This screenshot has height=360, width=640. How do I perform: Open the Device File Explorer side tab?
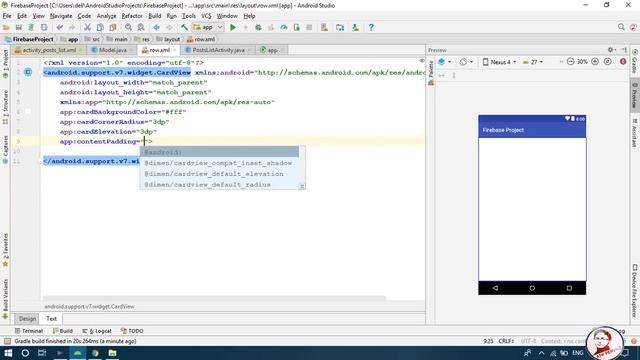(x=635, y=290)
